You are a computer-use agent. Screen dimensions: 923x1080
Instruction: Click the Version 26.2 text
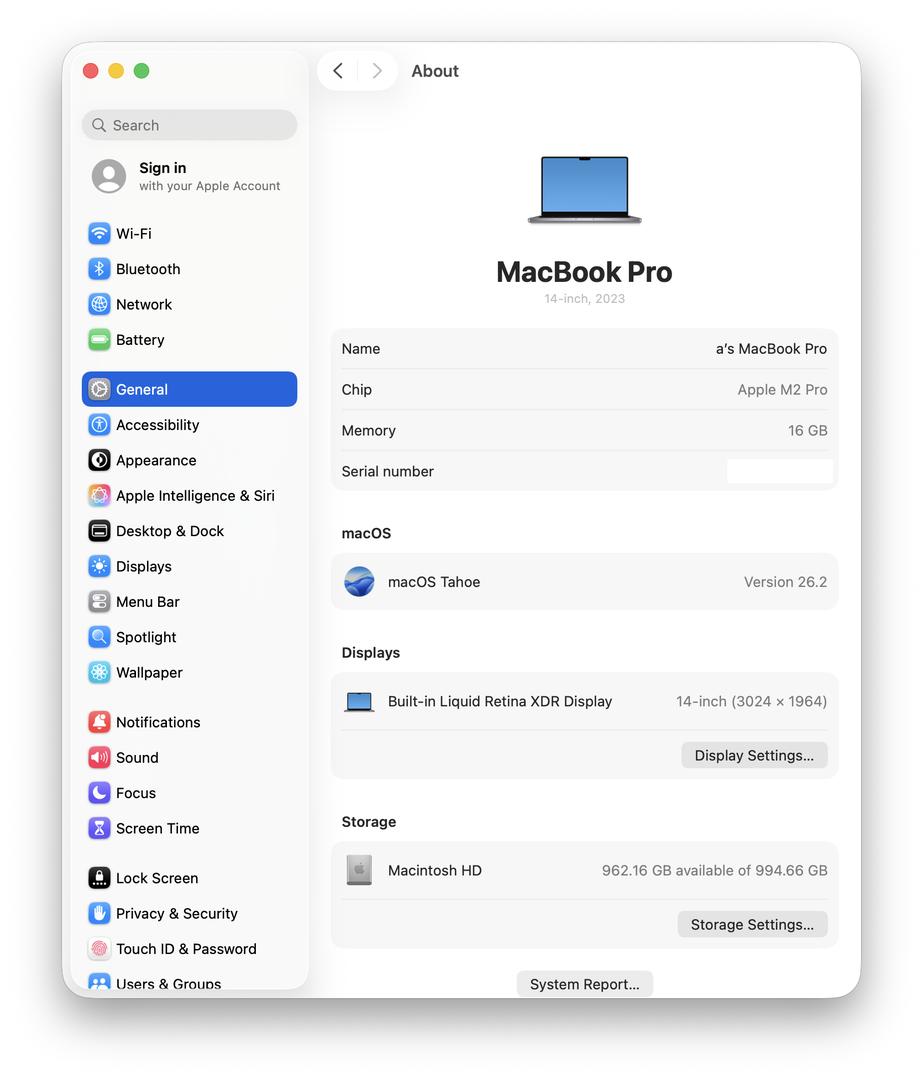pyautogui.click(x=785, y=581)
